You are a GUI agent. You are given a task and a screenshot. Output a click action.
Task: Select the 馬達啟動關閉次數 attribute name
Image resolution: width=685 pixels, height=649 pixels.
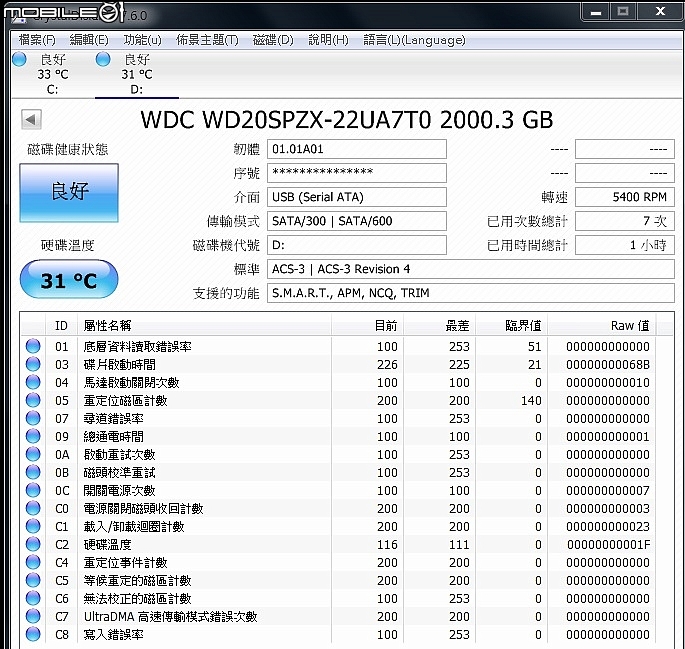131,383
